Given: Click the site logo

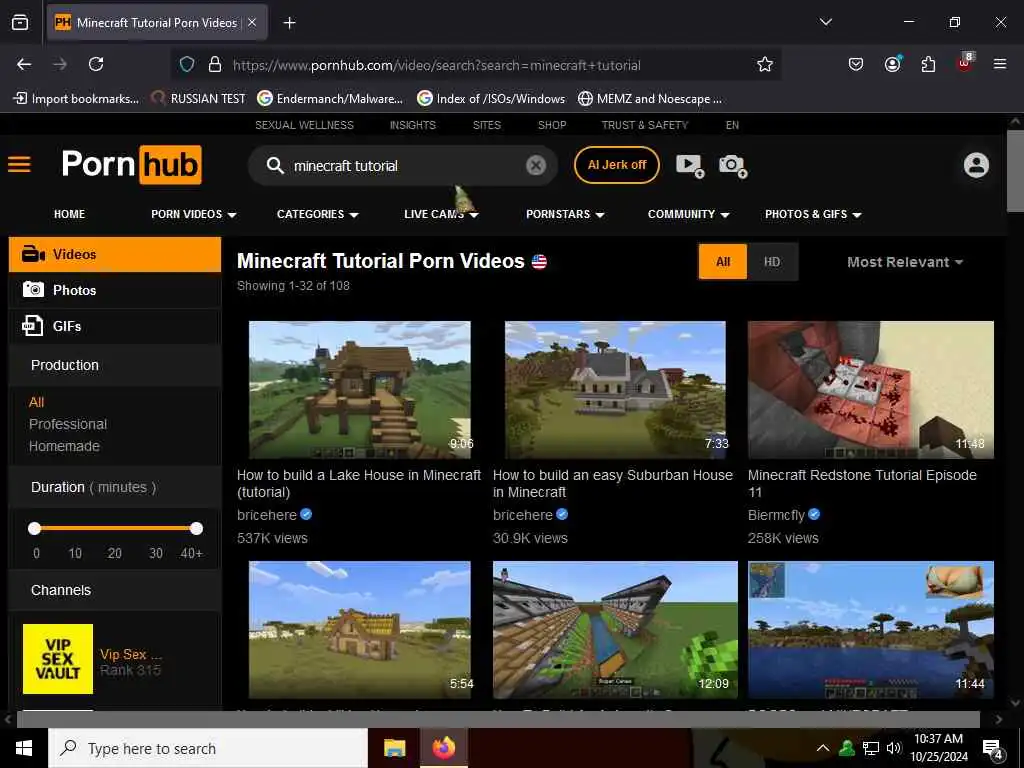Looking at the screenshot, I should tap(131, 165).
